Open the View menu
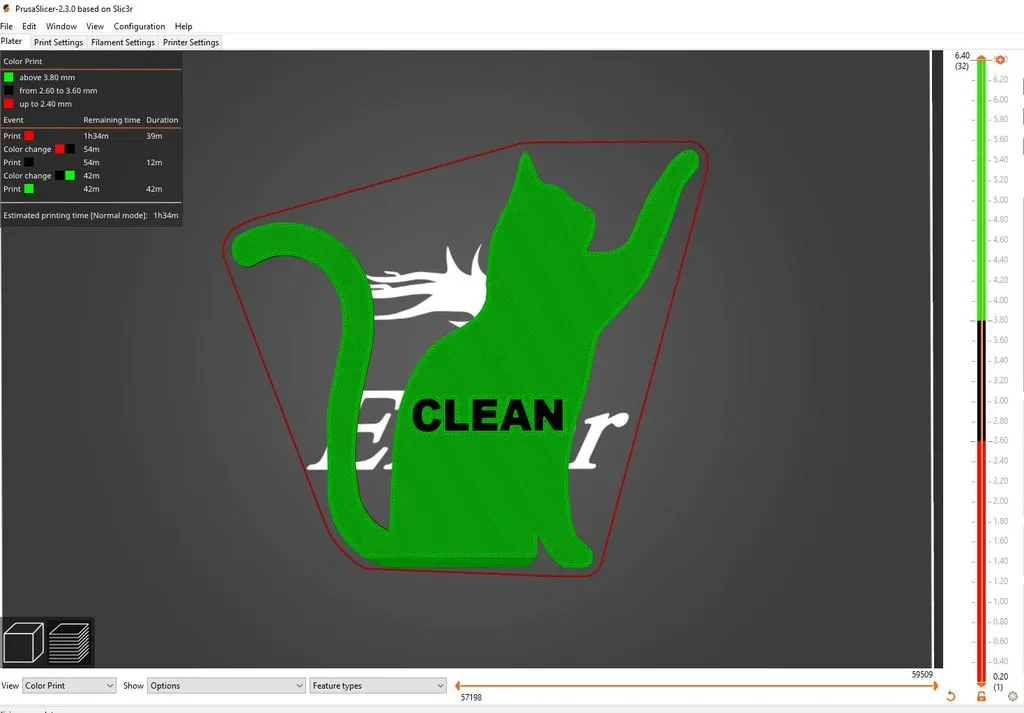Viewport: 1024px width, 713px height. pyautogui.click(x=95, y=26)
